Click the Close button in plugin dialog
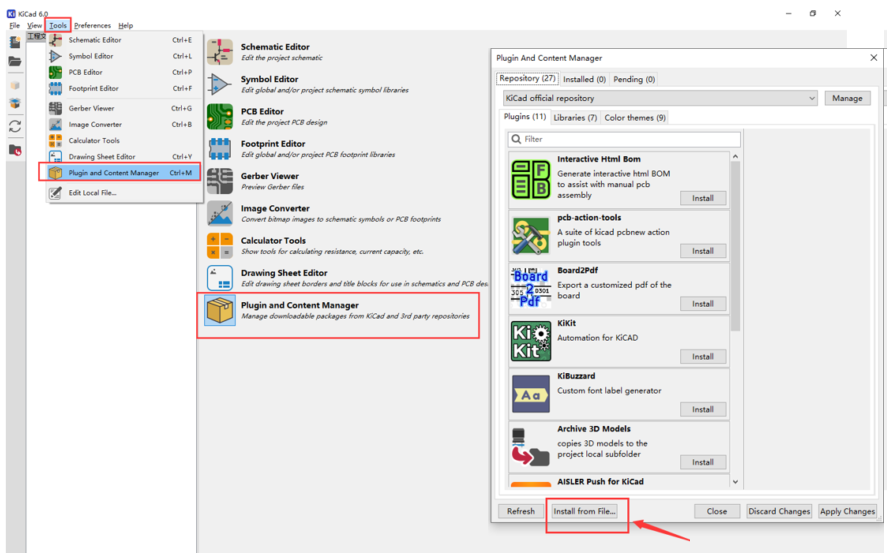Screen dimensions: 887x553 (x=717, y=511)
